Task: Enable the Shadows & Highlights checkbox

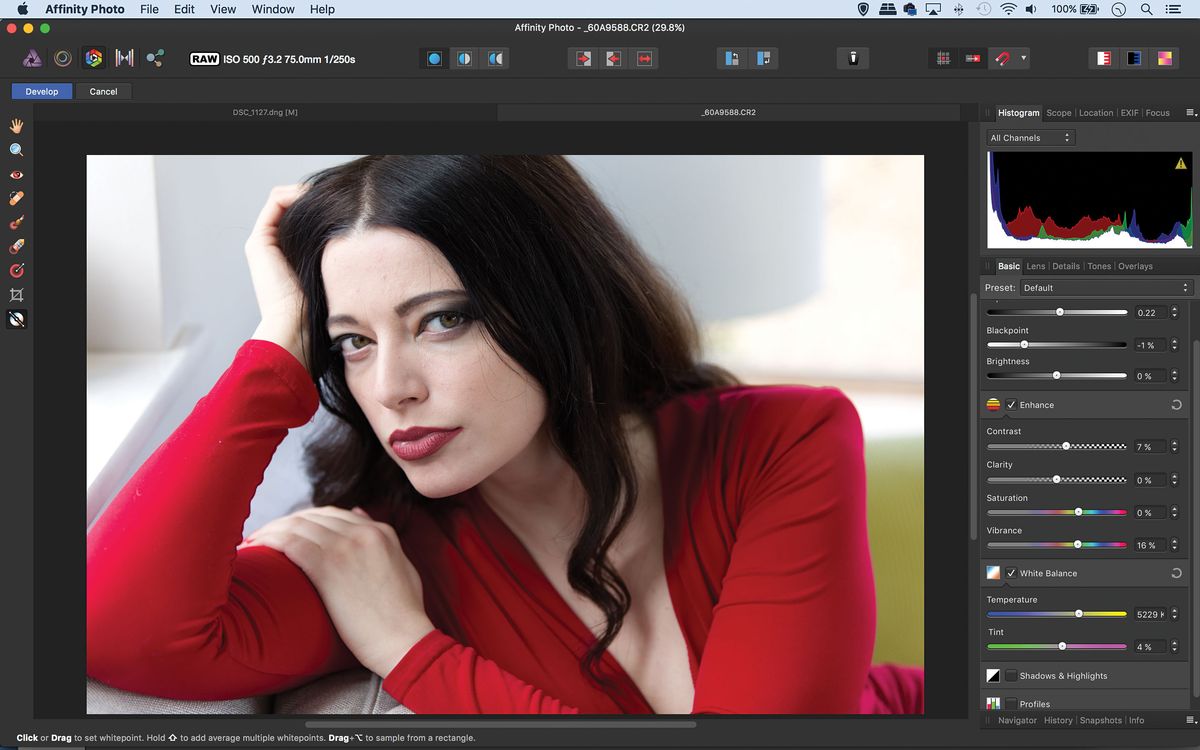Action: 1010,675
